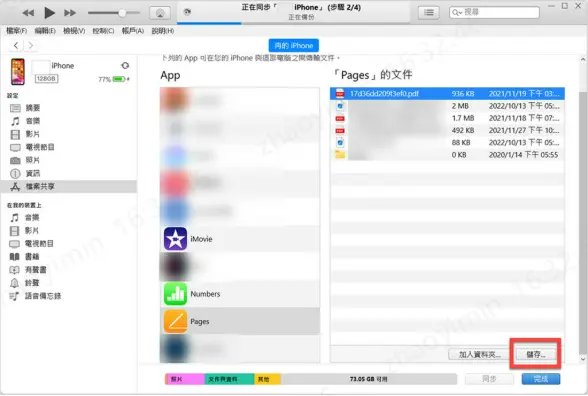
Task: Select the 492 KB PDF row
Action: click(447, 130)
